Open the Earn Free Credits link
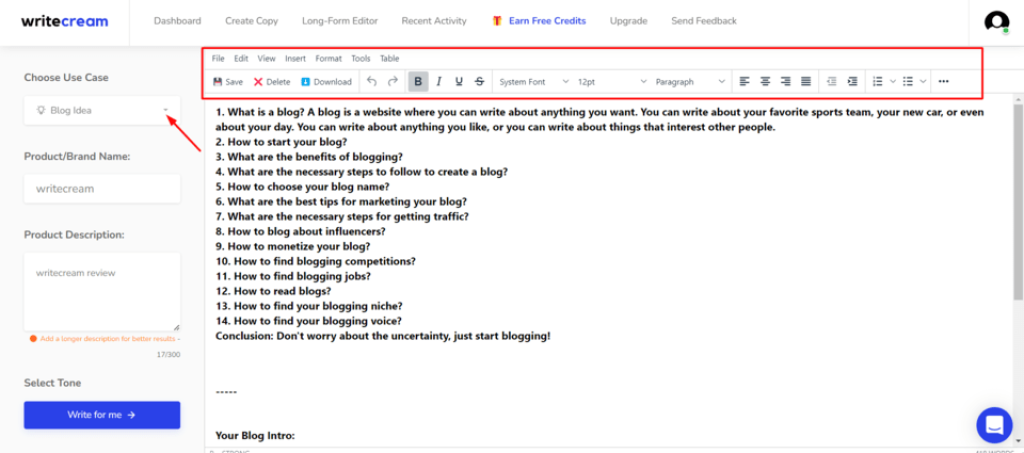 point(539,21)
